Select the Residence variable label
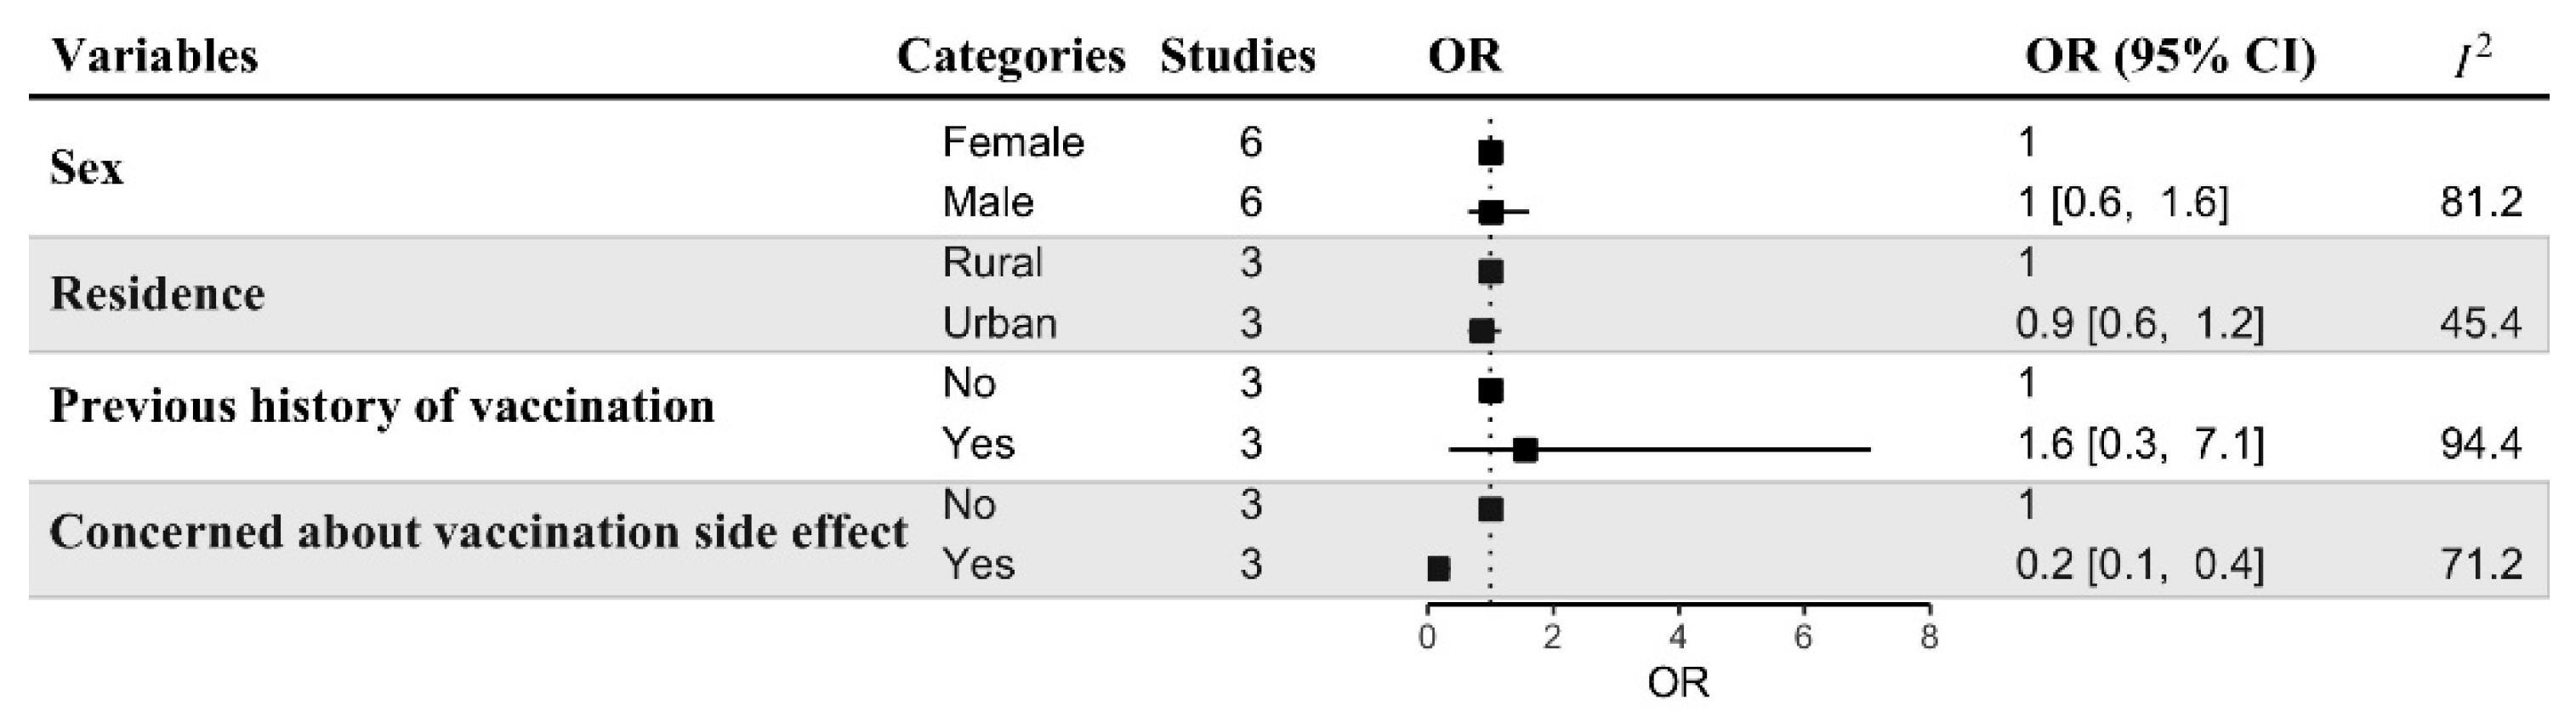Screen dimensions: 2576x728 pos(157,294)
